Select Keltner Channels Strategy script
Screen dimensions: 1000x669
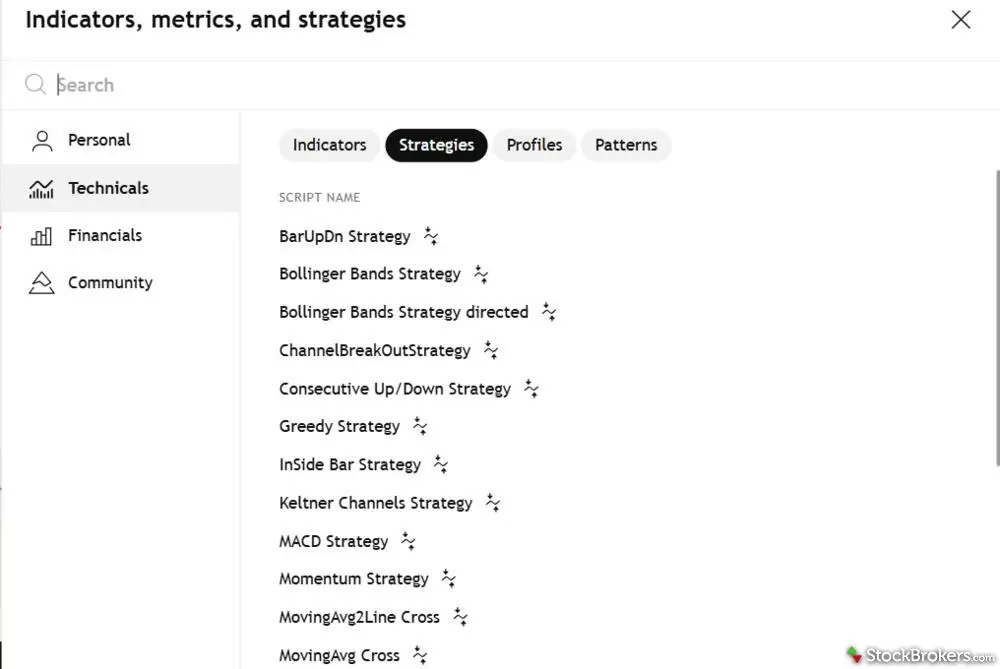[x=375, y=503]
